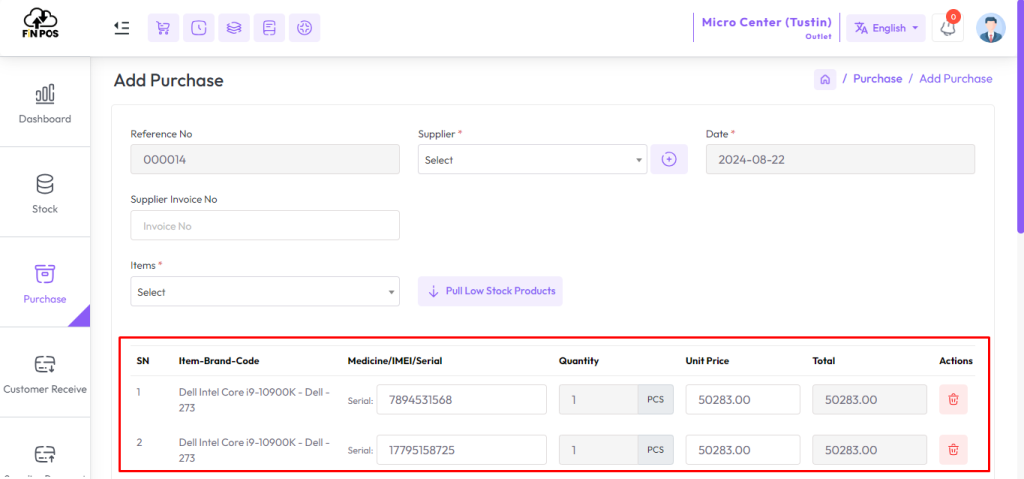Click the Date field 2024-08-22
The width and height of the screenshot is (1024, 479).
click(840, 159)
